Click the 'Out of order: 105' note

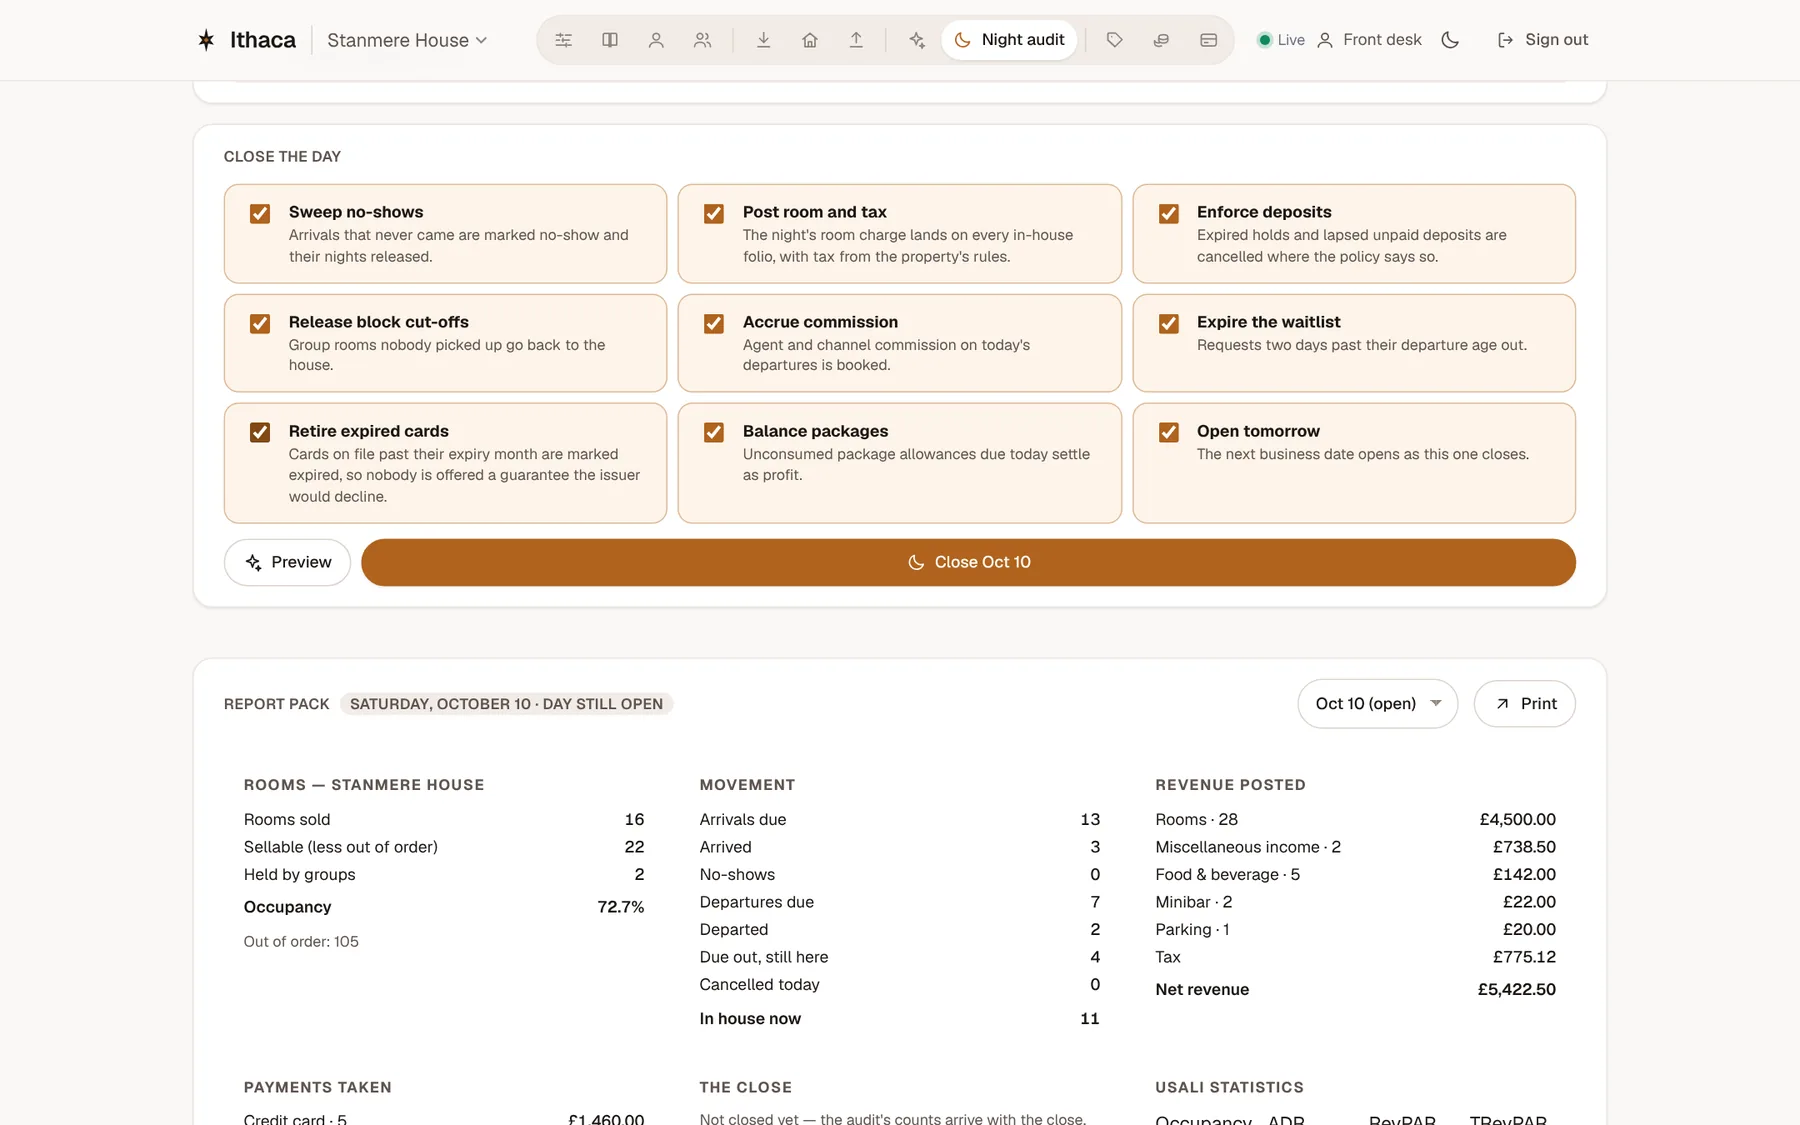click(301, 942)
